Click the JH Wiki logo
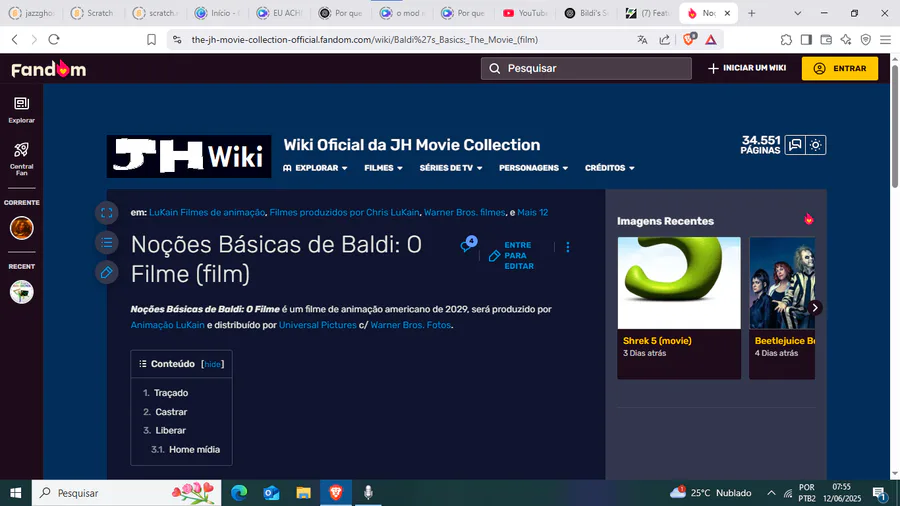Image resolution: width=900 pixels, height=506 pixels. (189, 156)
